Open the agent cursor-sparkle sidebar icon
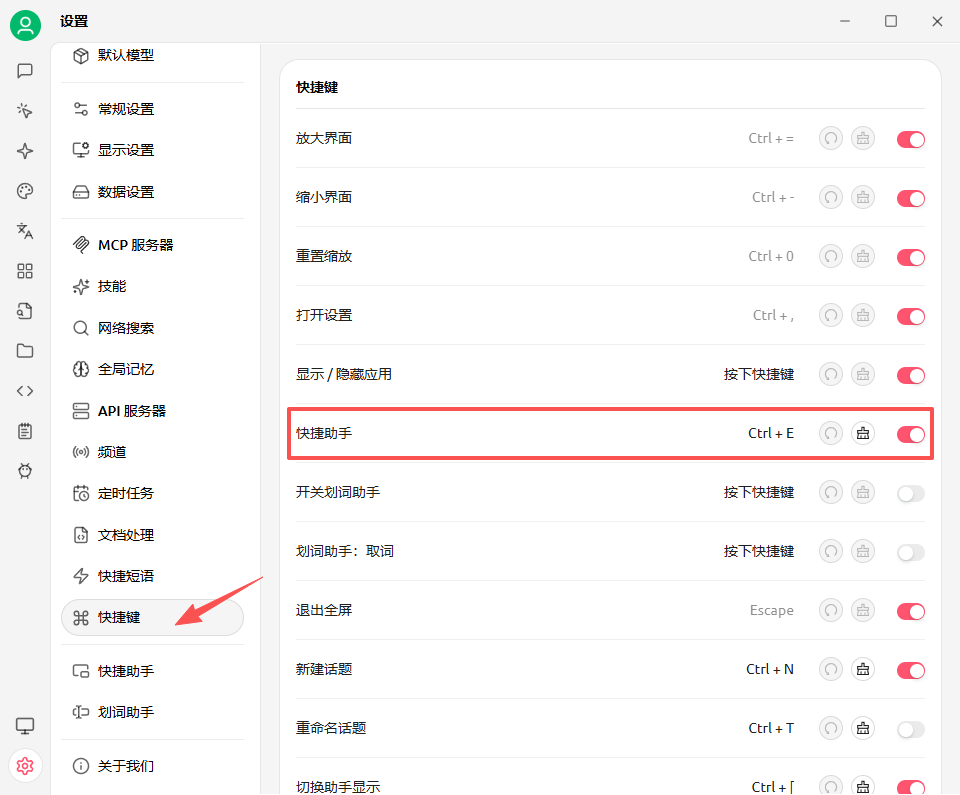Image resolution: width=960 pixels, height=795 pixels. tap(25, 111)
